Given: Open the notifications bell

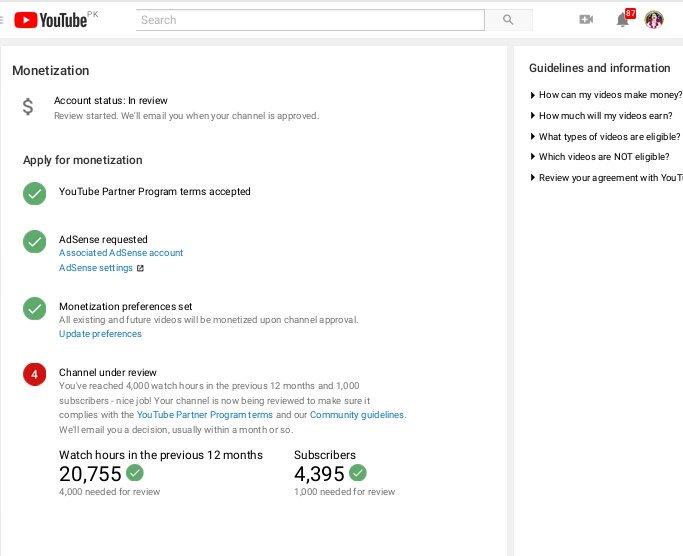Looking at the screenshot, I should (623, 20).
